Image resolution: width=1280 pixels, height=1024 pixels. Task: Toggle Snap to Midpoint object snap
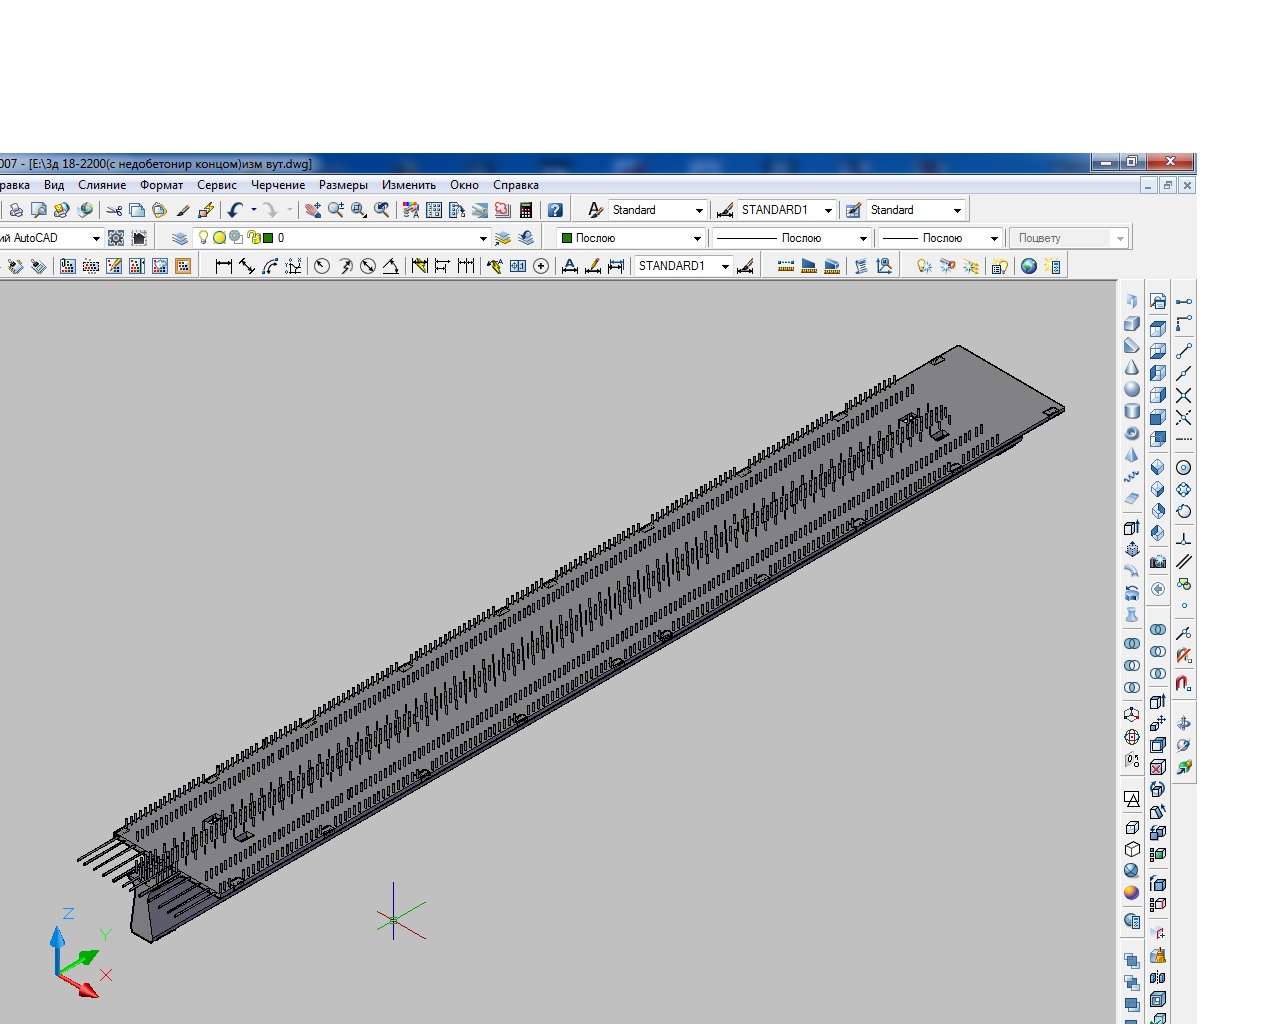(x=1184, y=373)
